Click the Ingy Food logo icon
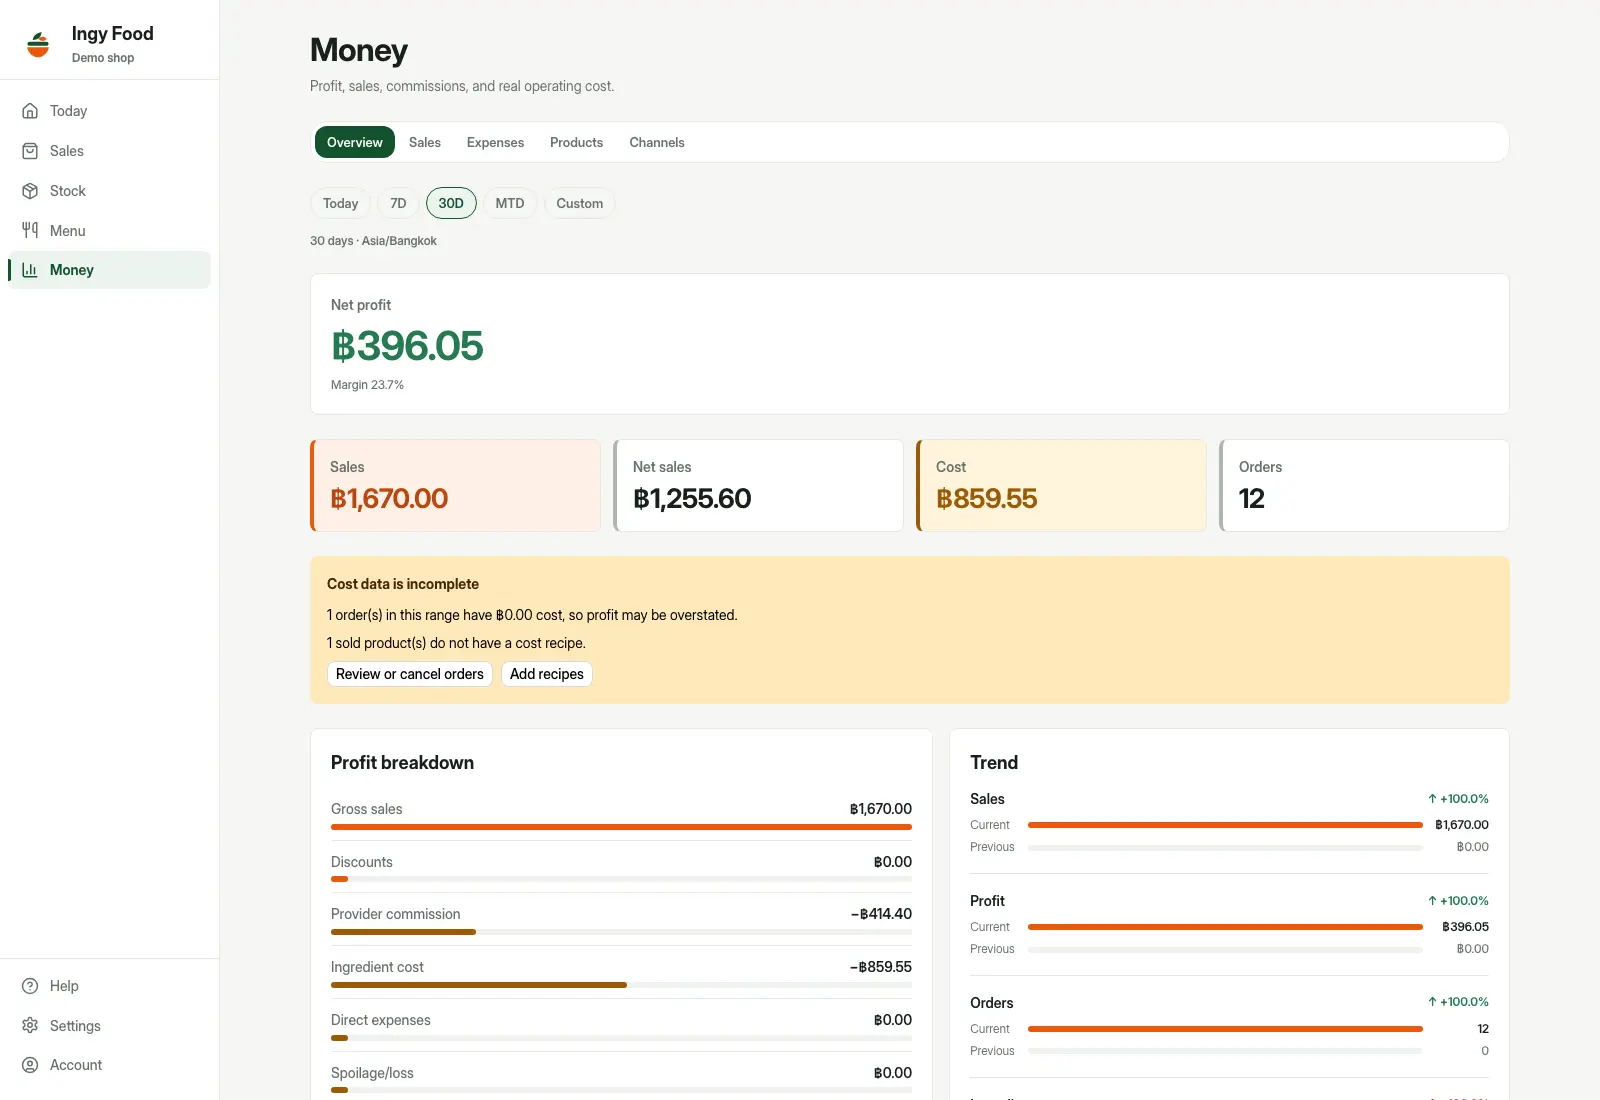 coord(38,45)
